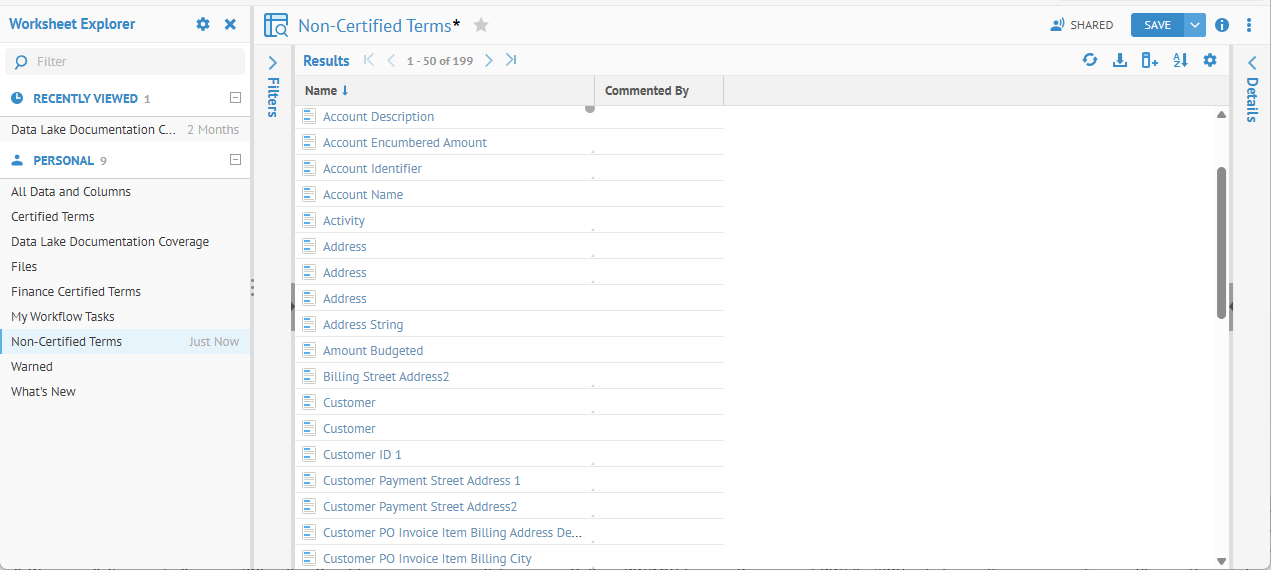The height and width of the screenshot is (570, 1271).
Task: Click the worksheet Filter input field
Action: point(125,62)
